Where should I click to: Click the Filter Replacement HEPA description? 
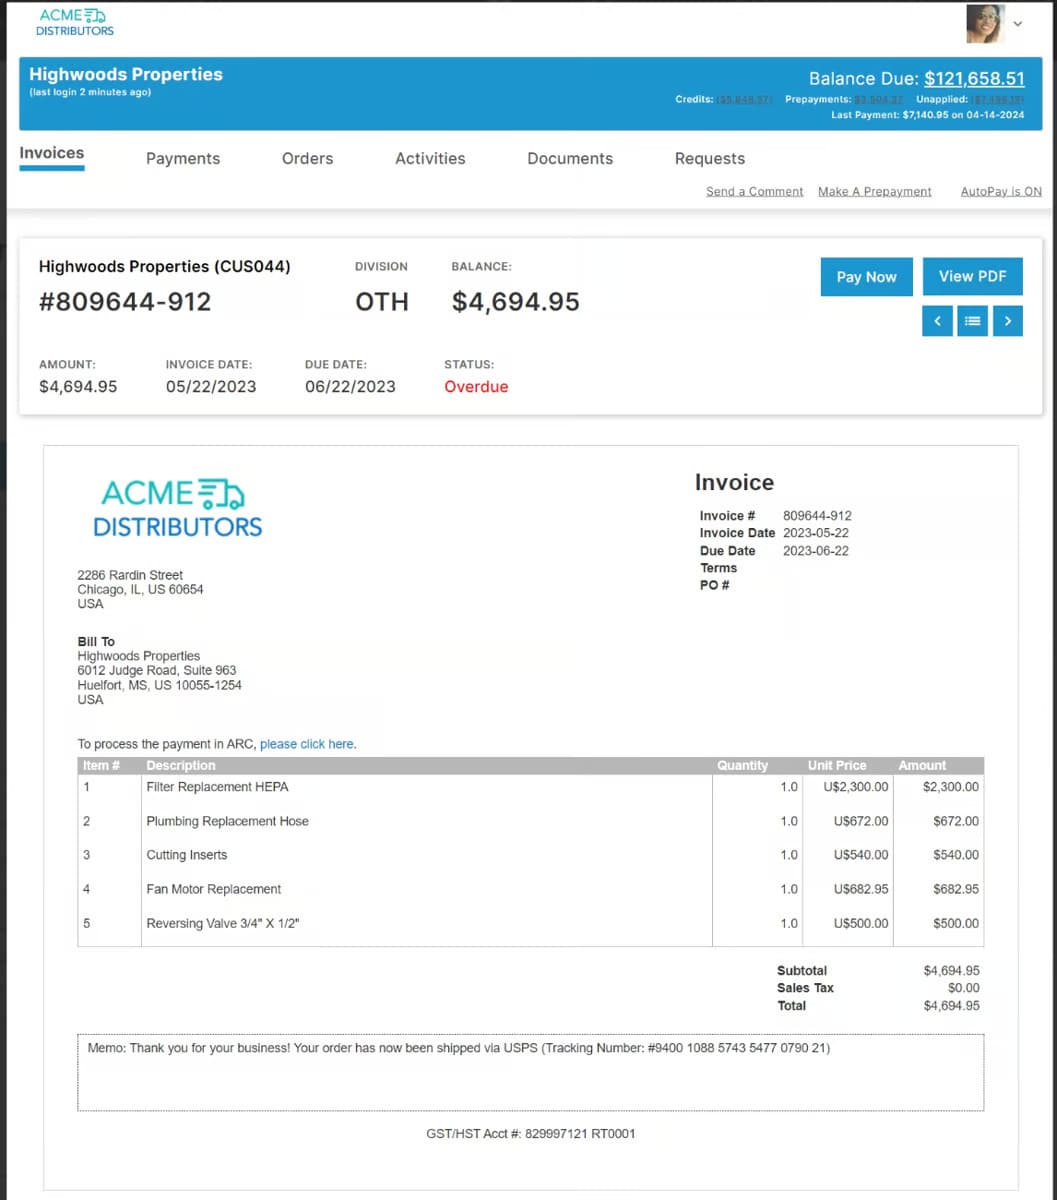point(217,787)
